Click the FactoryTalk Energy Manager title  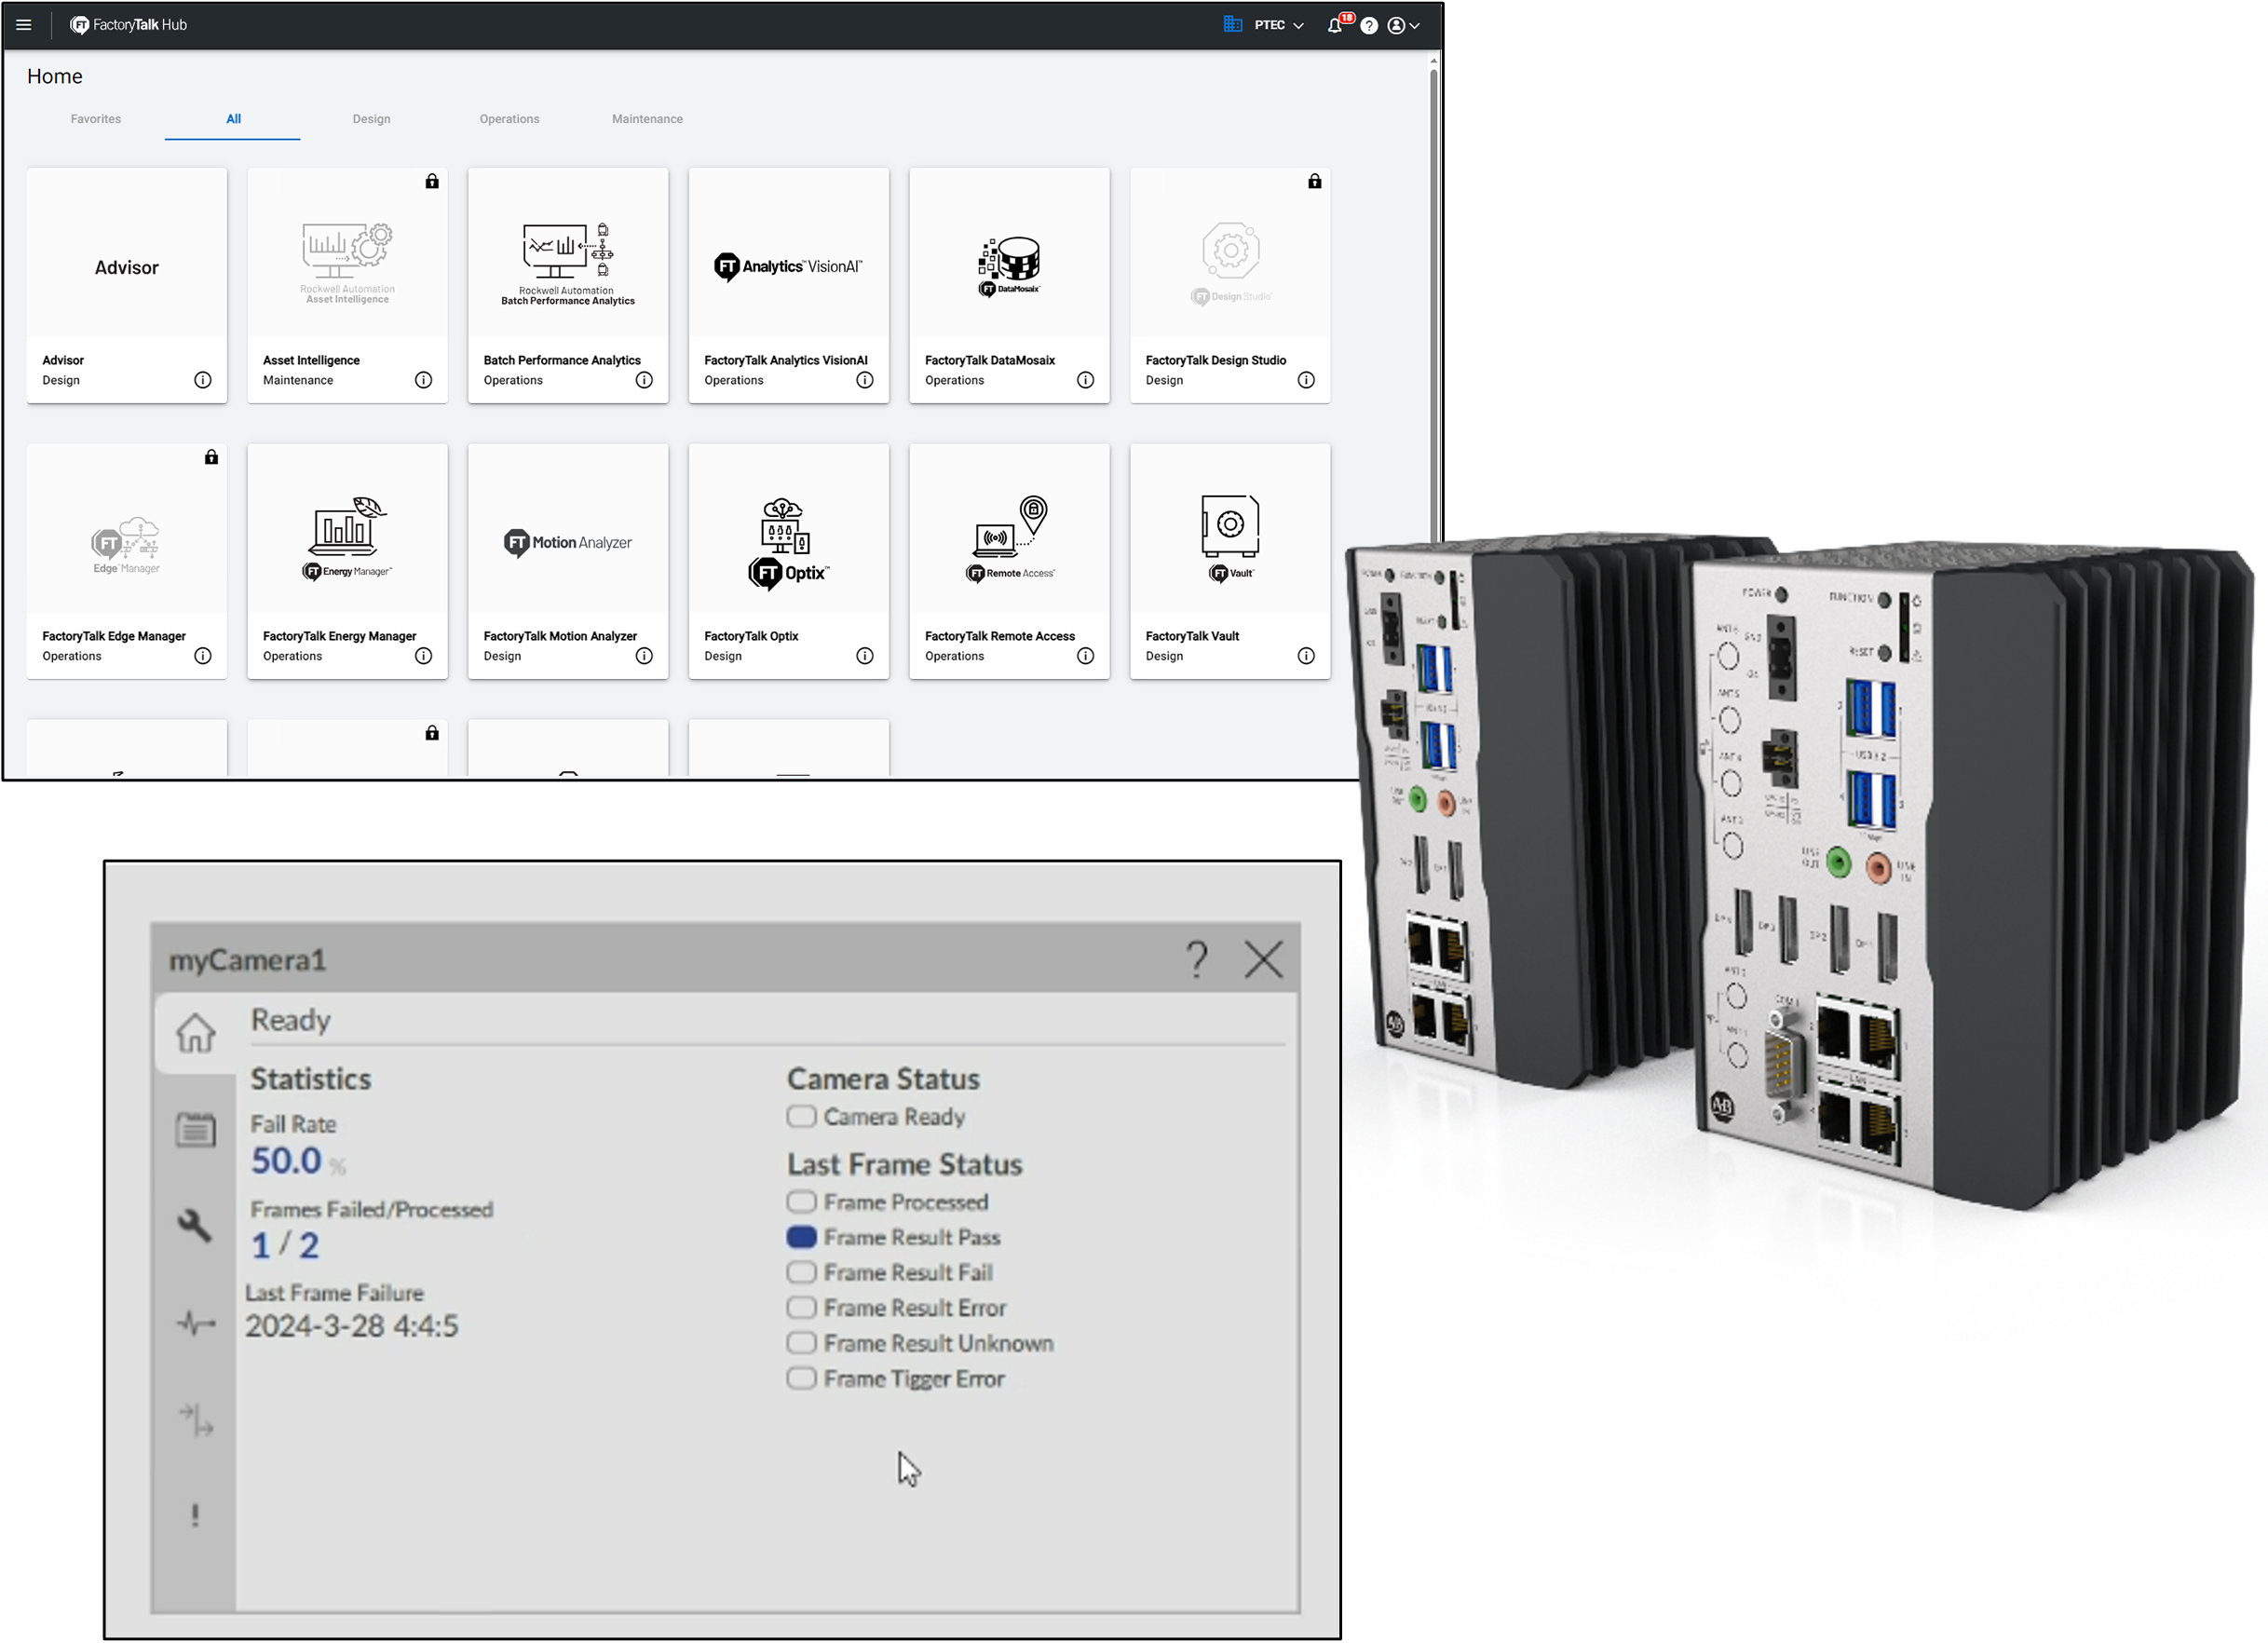pos(339,636)
